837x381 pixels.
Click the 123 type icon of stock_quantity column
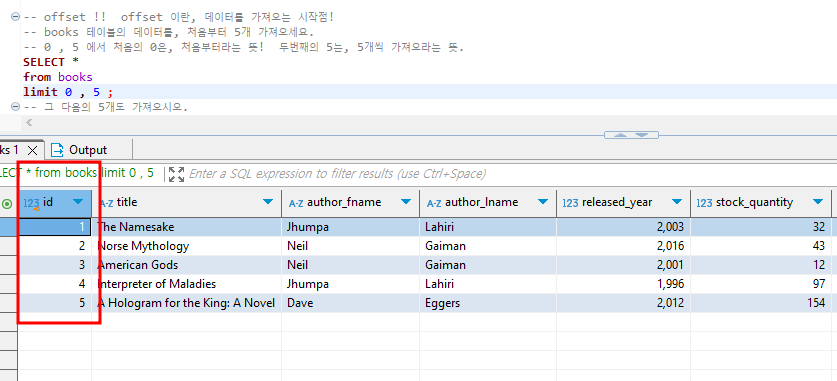(x=705, y=203)
